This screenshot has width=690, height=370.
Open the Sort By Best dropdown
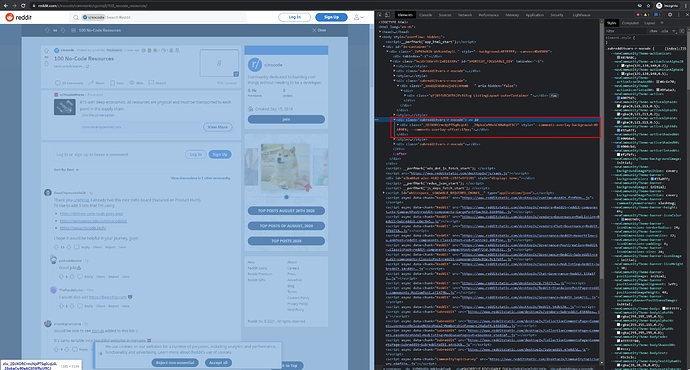coord(66,170)
